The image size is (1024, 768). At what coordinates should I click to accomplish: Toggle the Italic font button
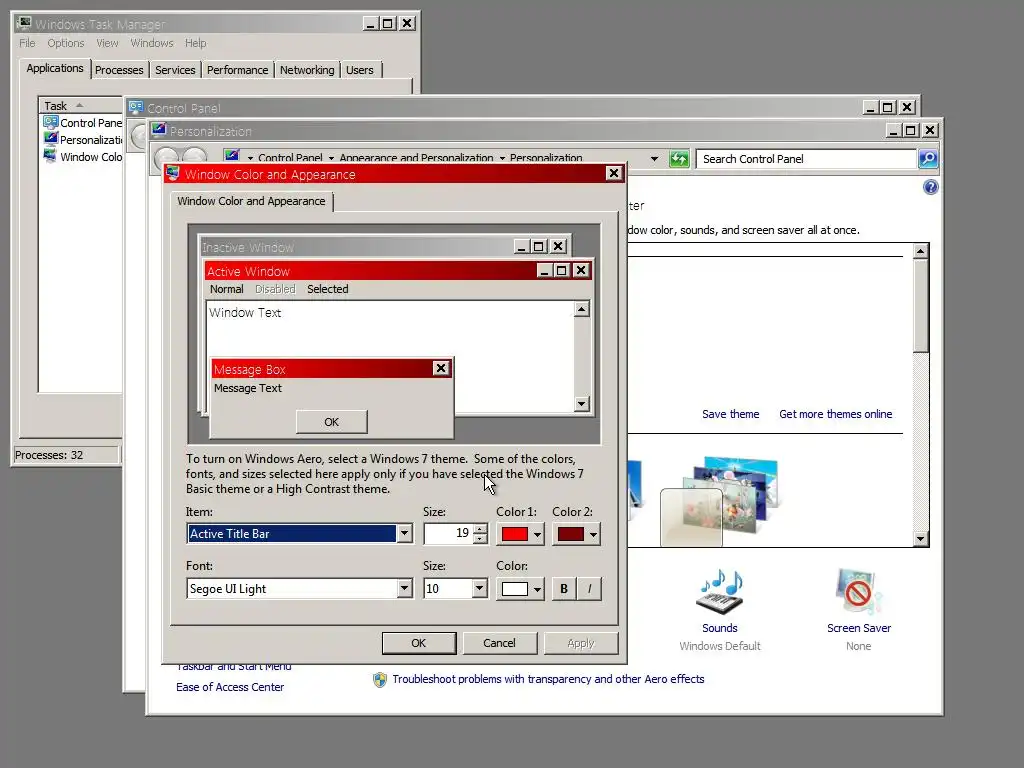(x=589, y=588)
